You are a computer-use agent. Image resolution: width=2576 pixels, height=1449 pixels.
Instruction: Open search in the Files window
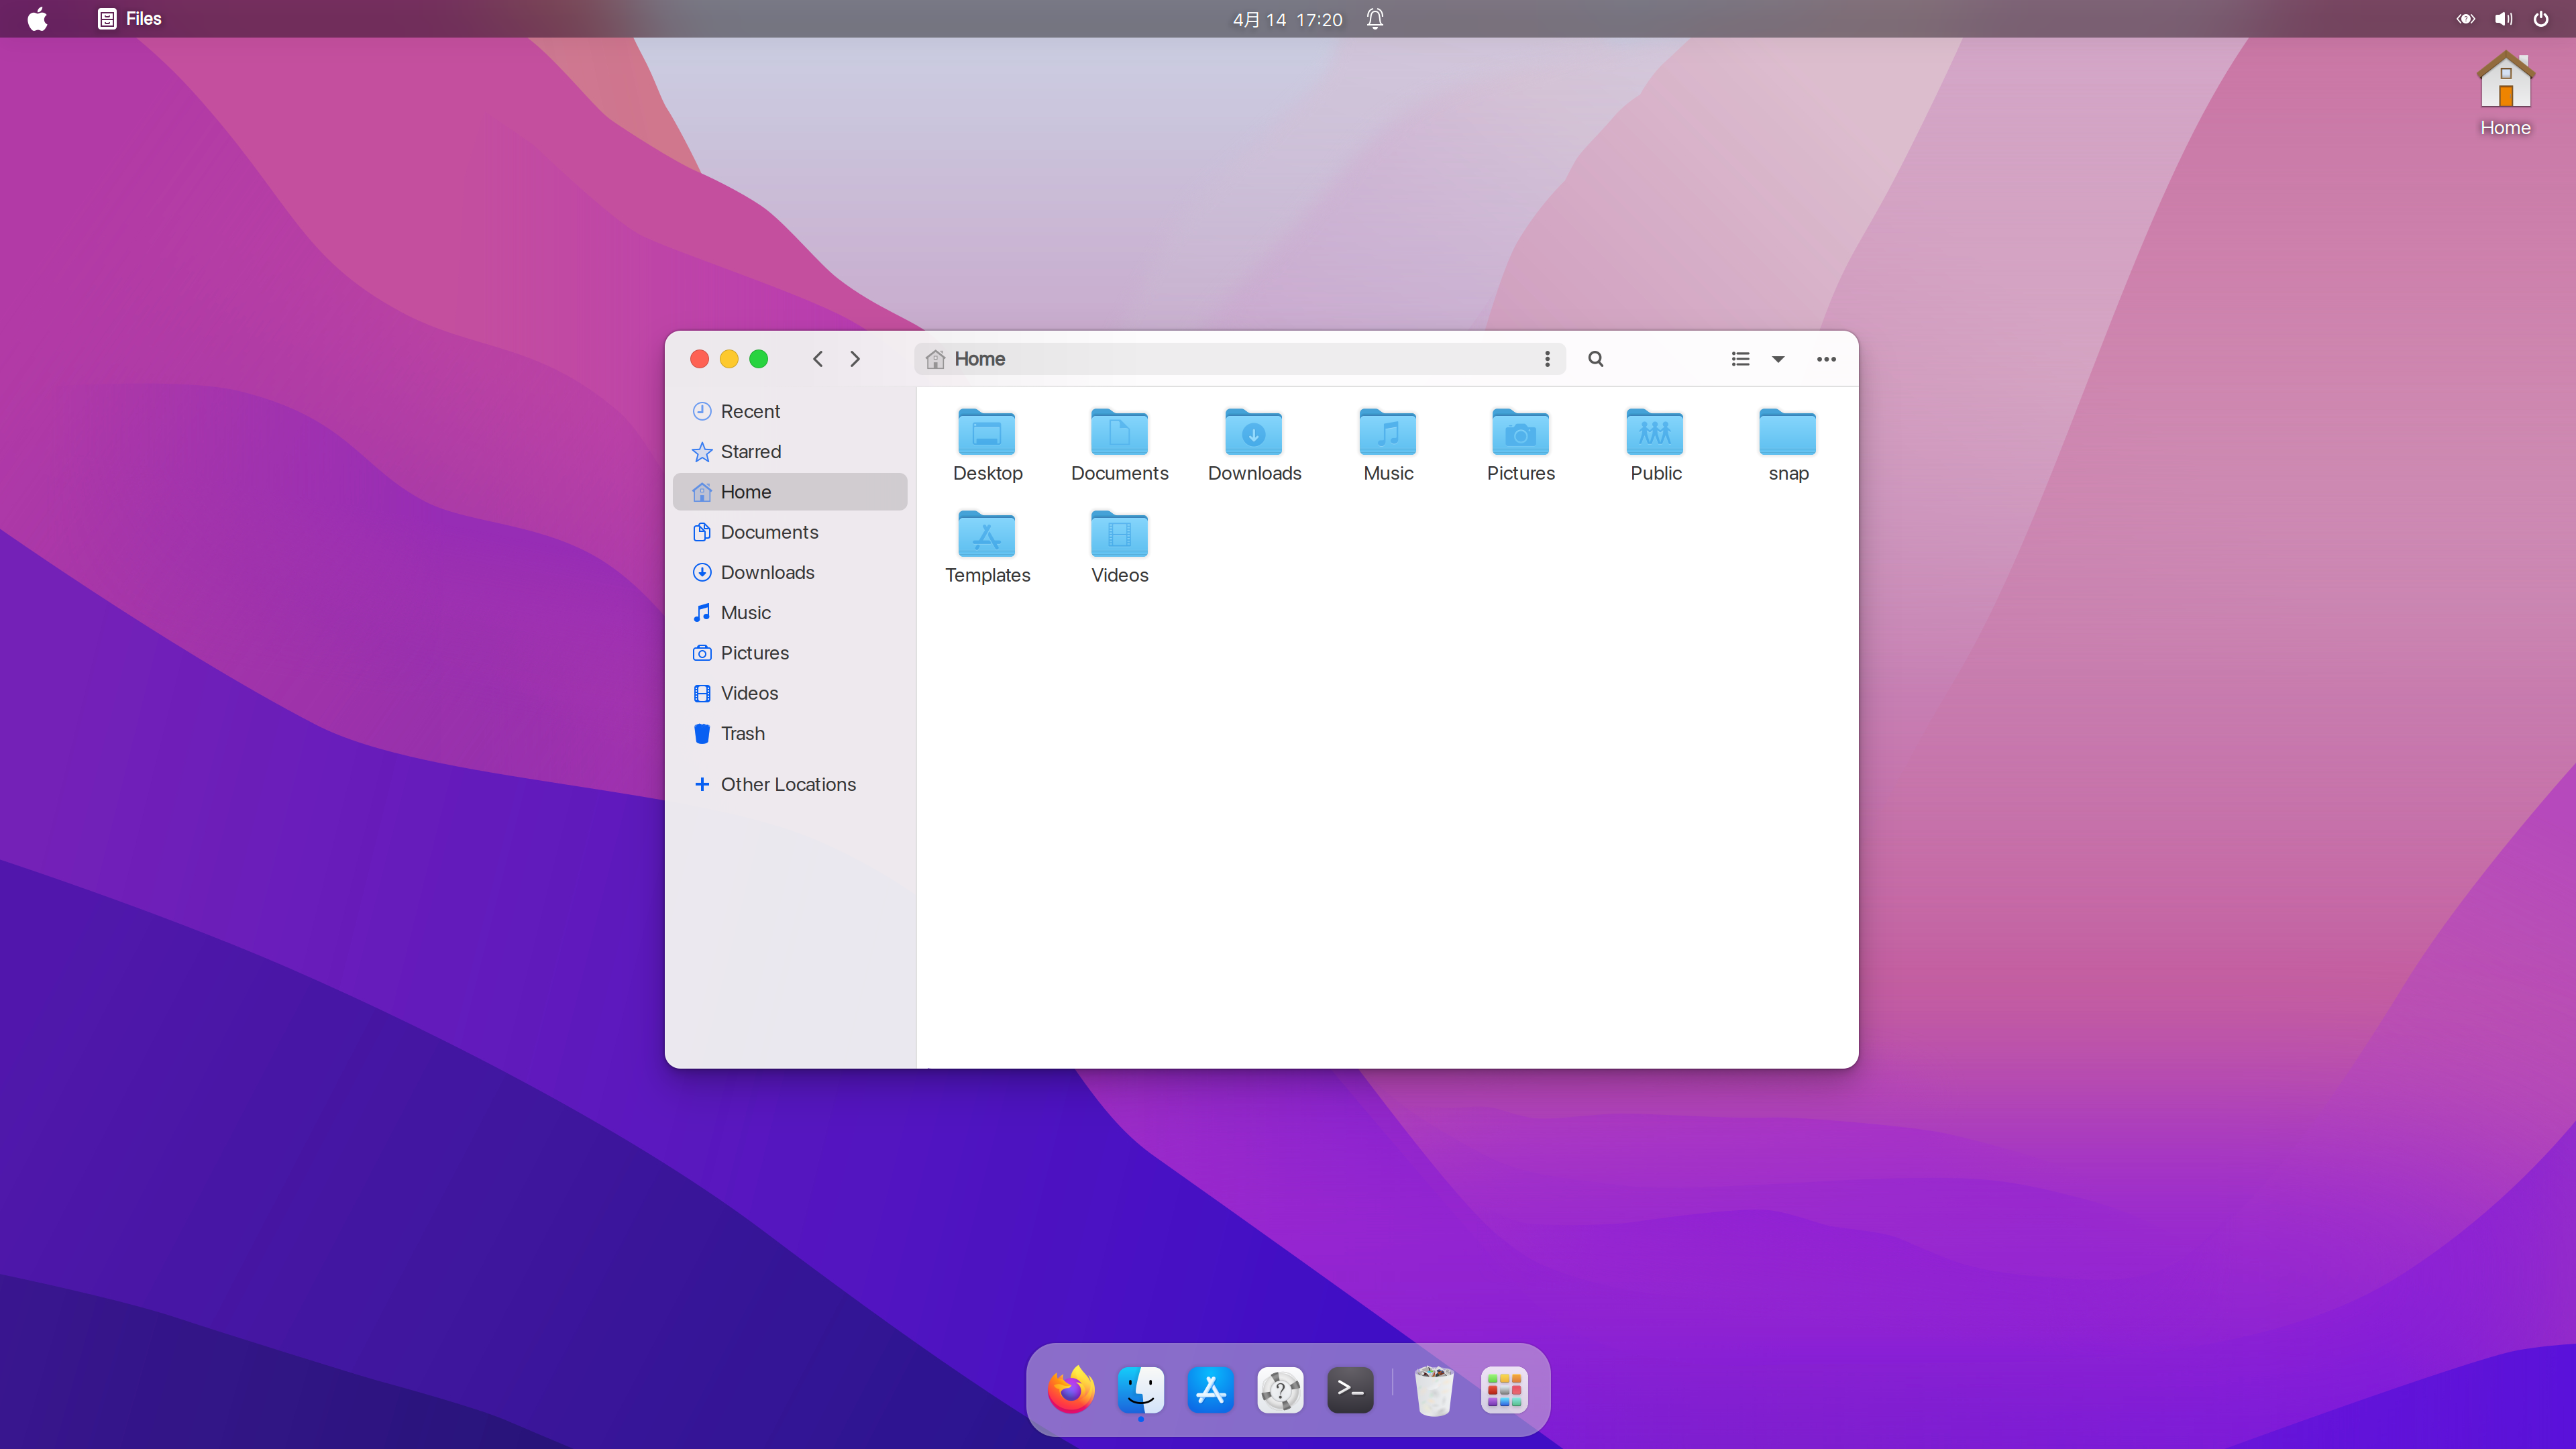point(1596,359)
